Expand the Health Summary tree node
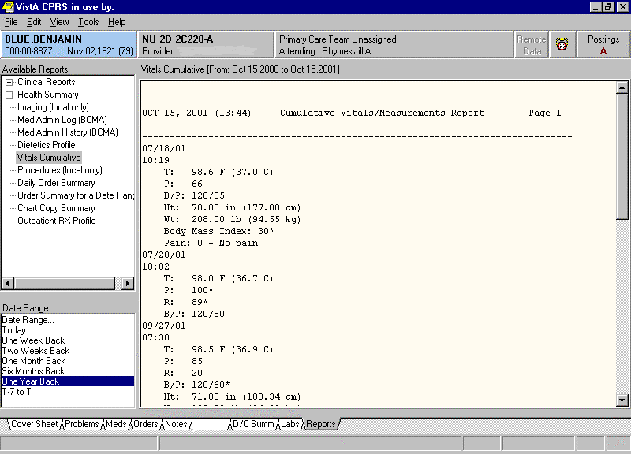631x454 pixels. point(9,95)
